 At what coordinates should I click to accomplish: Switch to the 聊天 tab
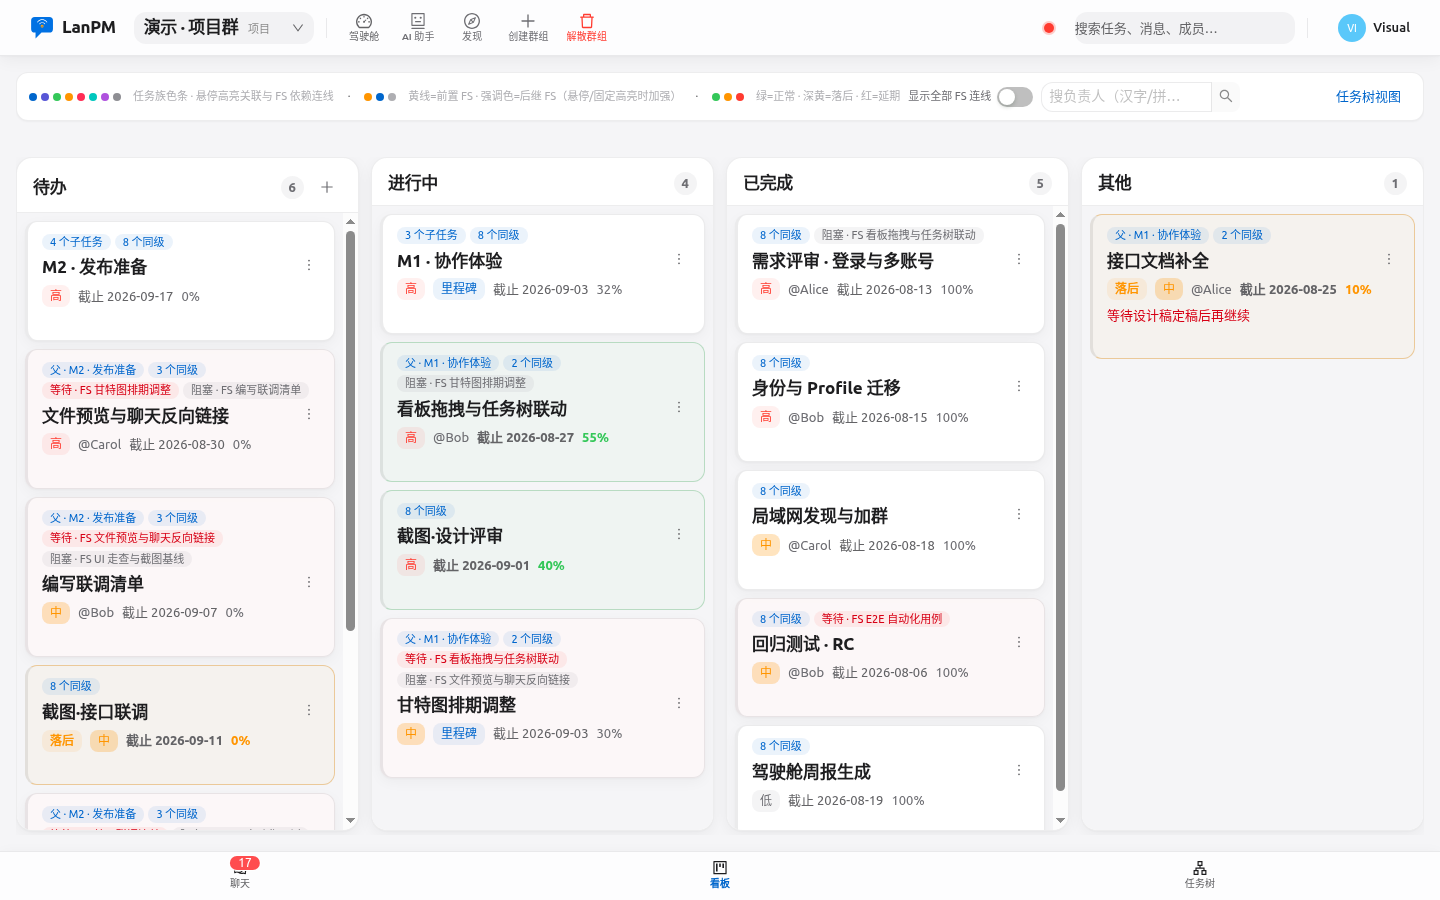coord(240,874)
